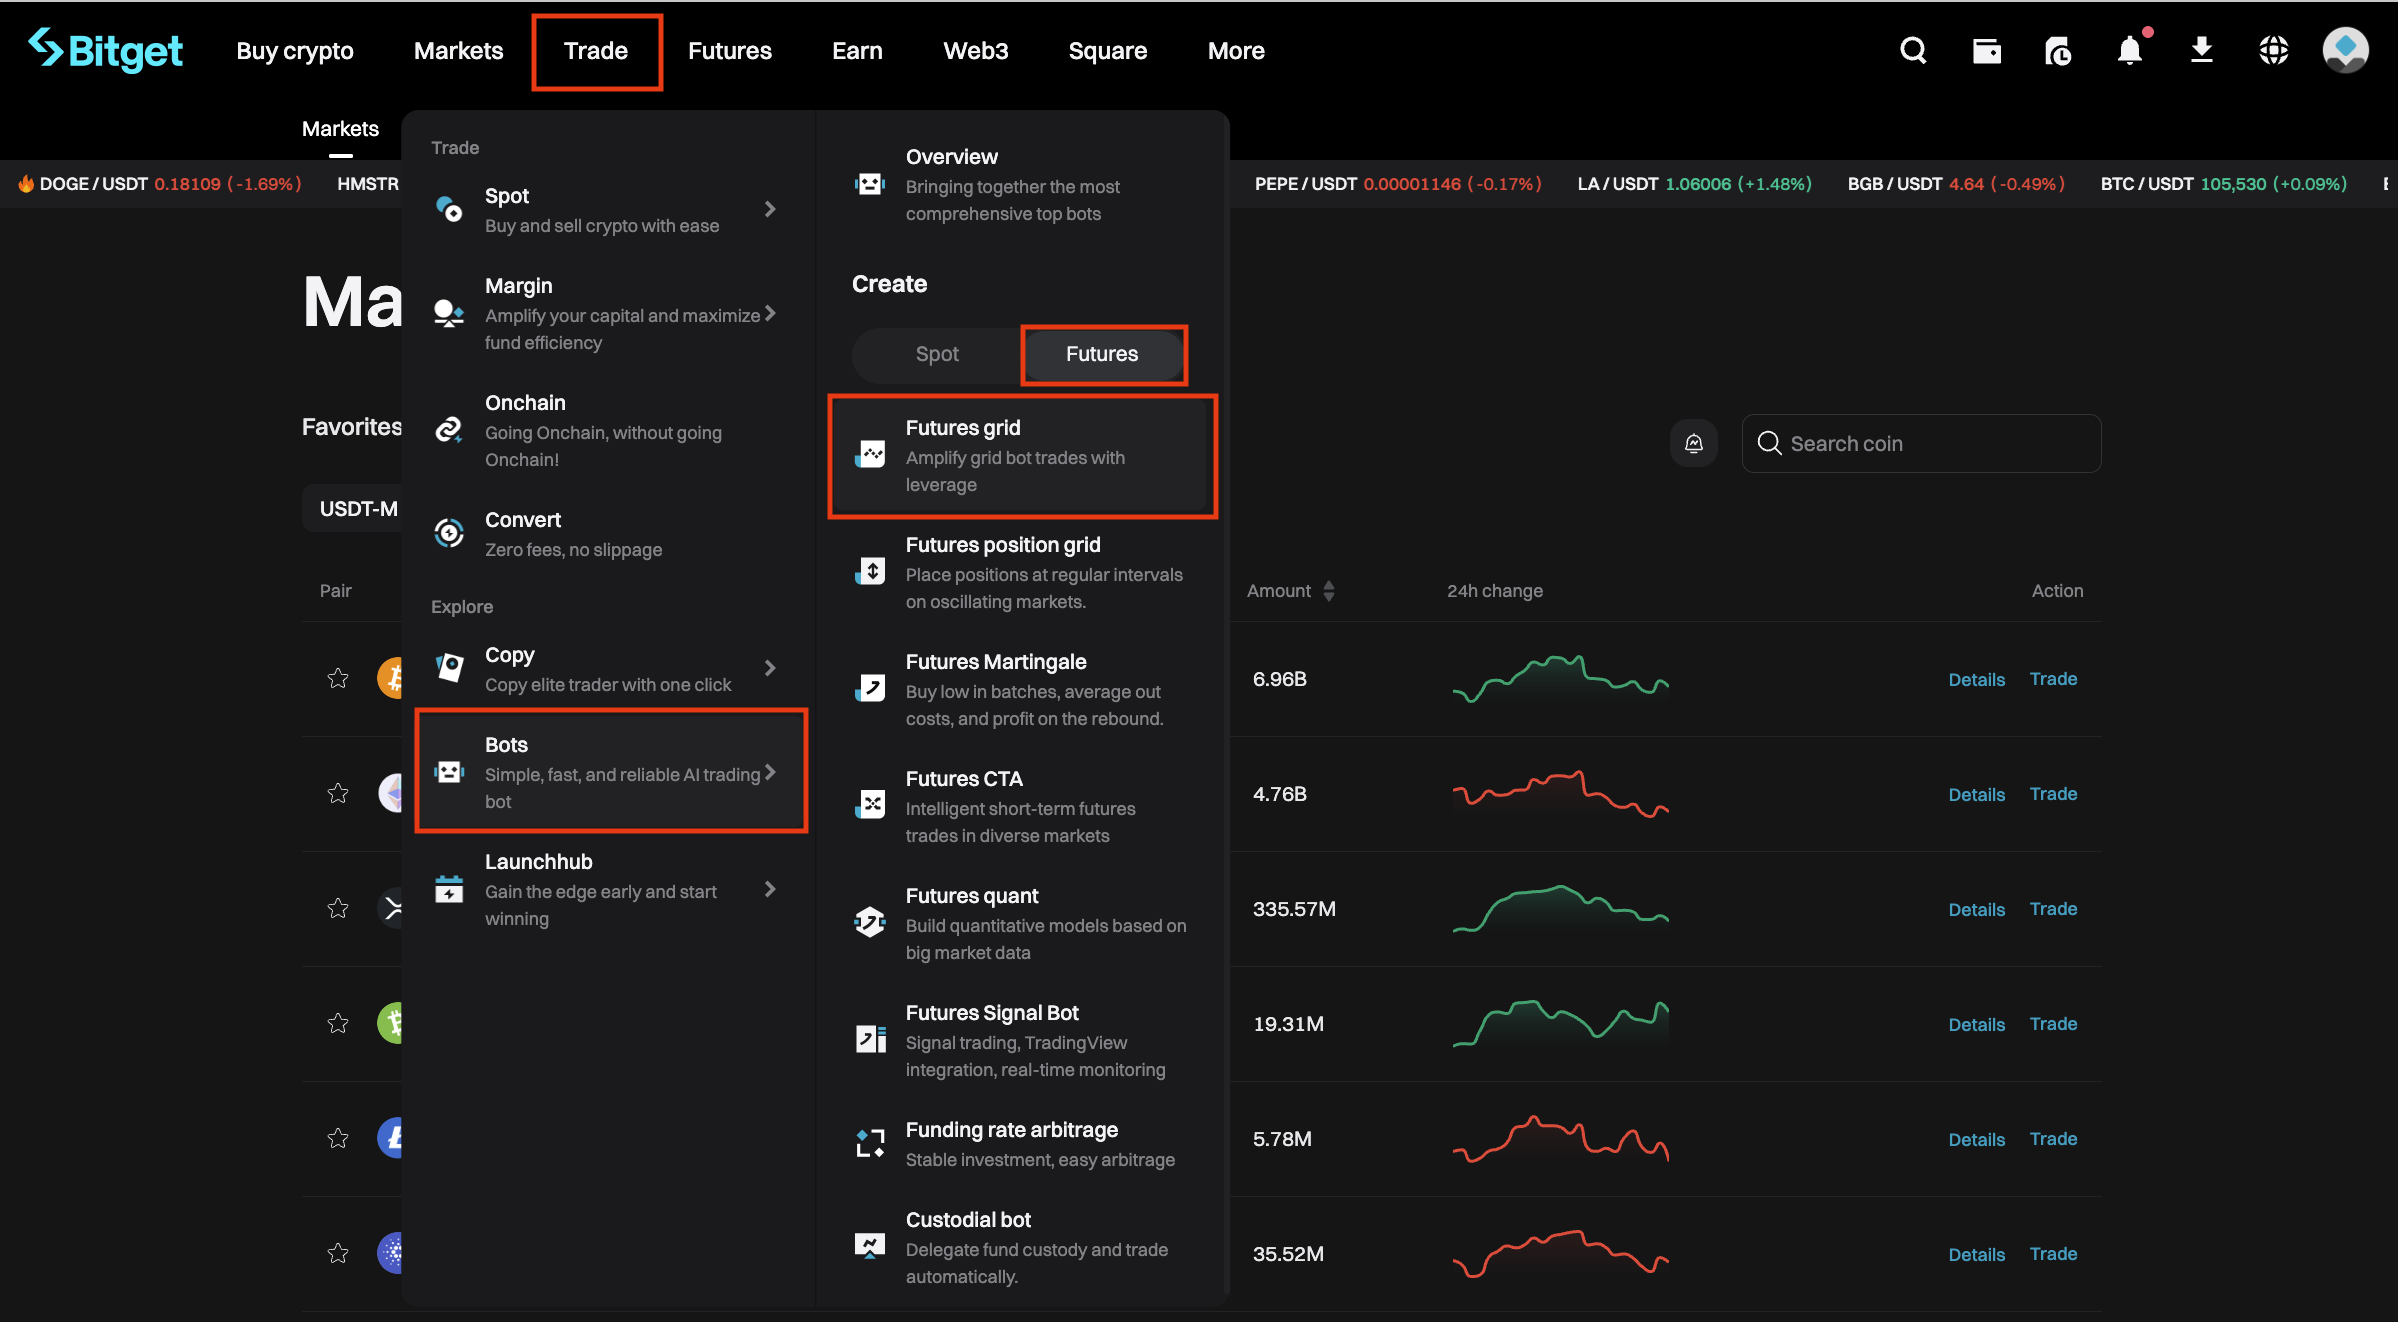Open the wallet assets icon

pyautogui.click(x=1987, y=50)
